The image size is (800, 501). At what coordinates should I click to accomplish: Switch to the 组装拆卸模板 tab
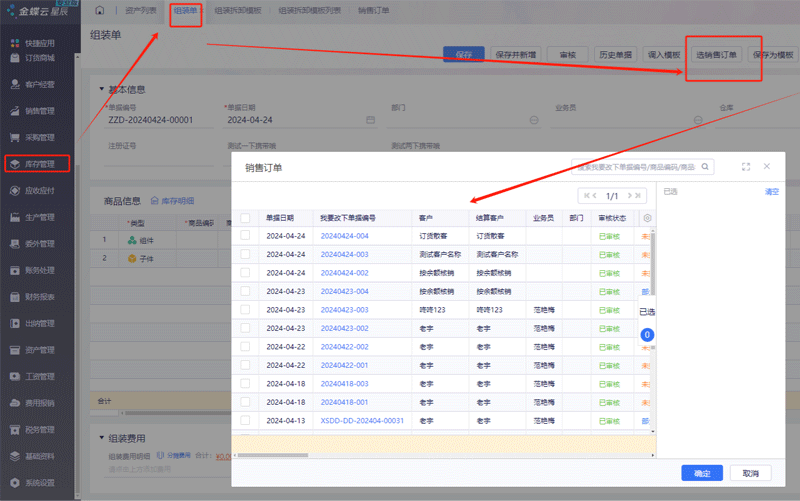[238, 10]
